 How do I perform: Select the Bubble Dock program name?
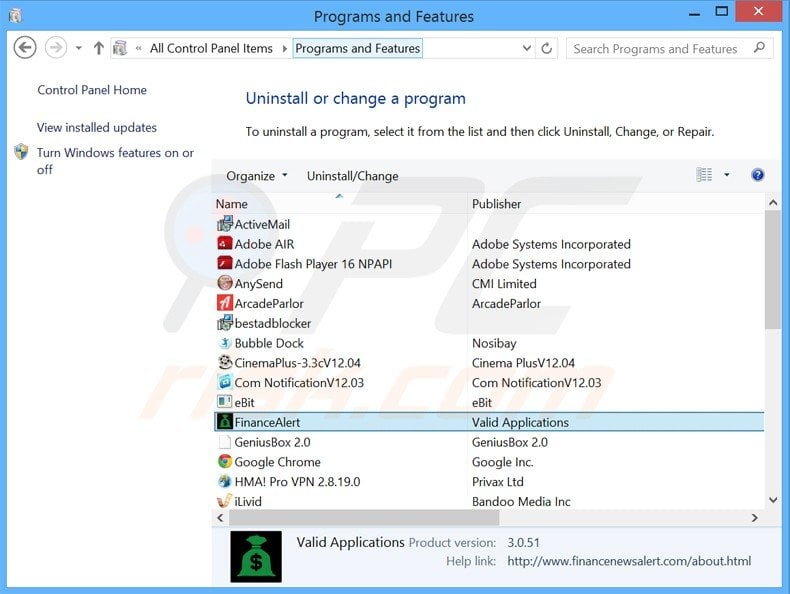(269, 343)
